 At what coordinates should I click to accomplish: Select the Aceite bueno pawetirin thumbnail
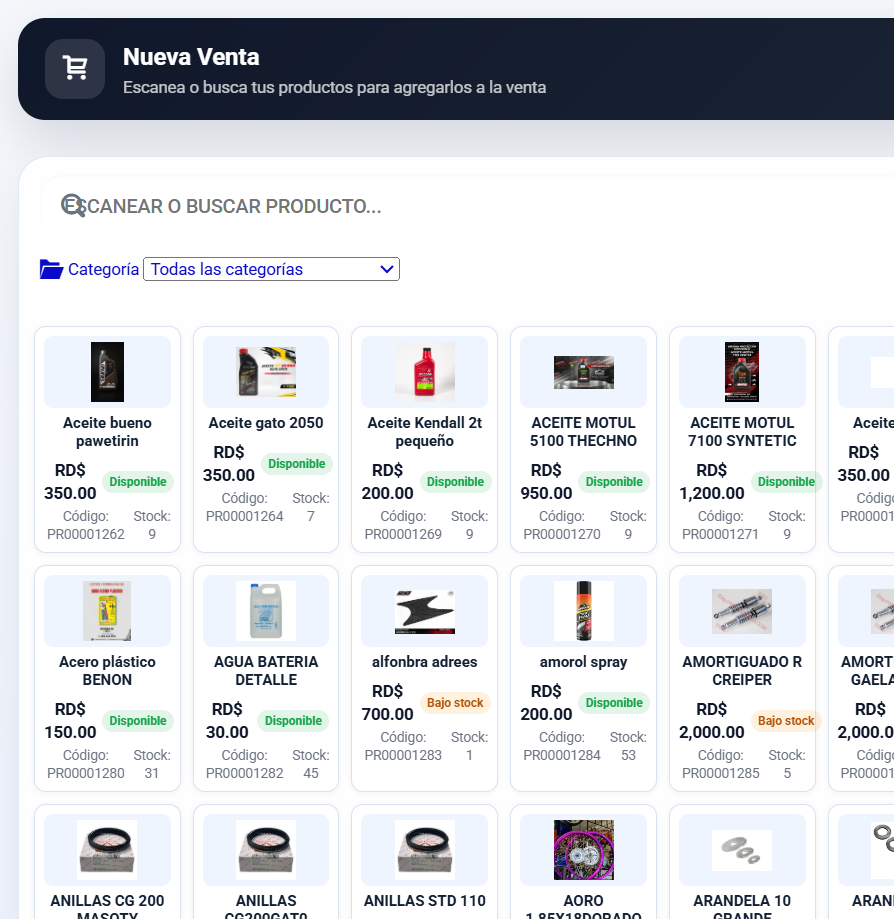[x=107, y=372]
